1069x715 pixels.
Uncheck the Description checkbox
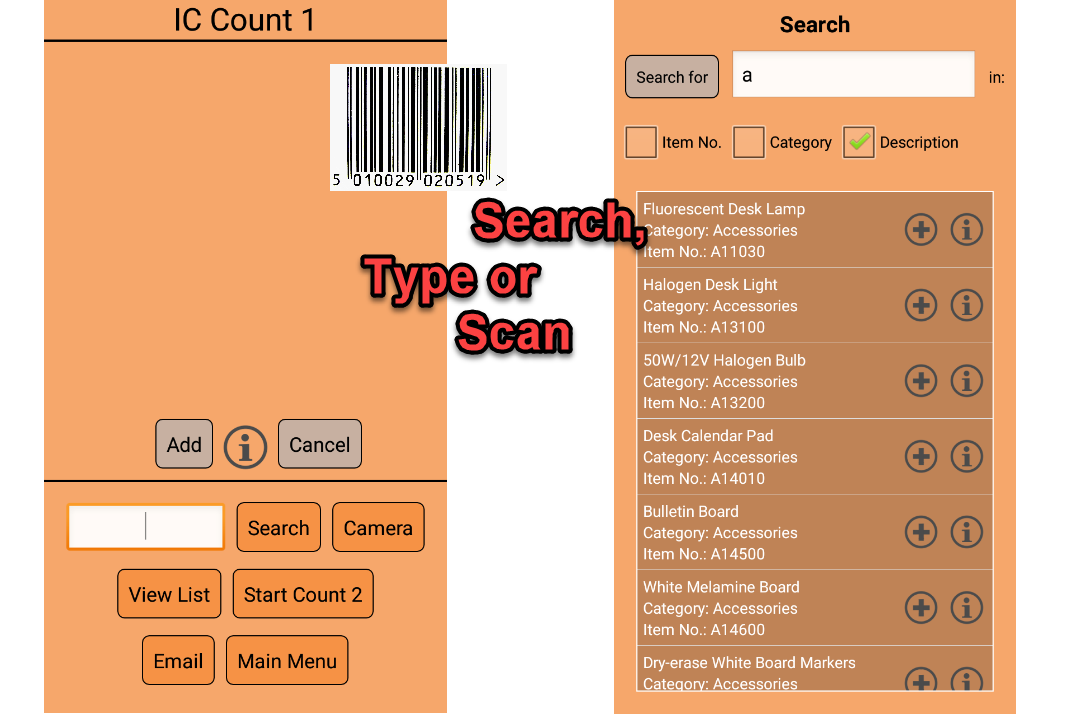[858, 142]
